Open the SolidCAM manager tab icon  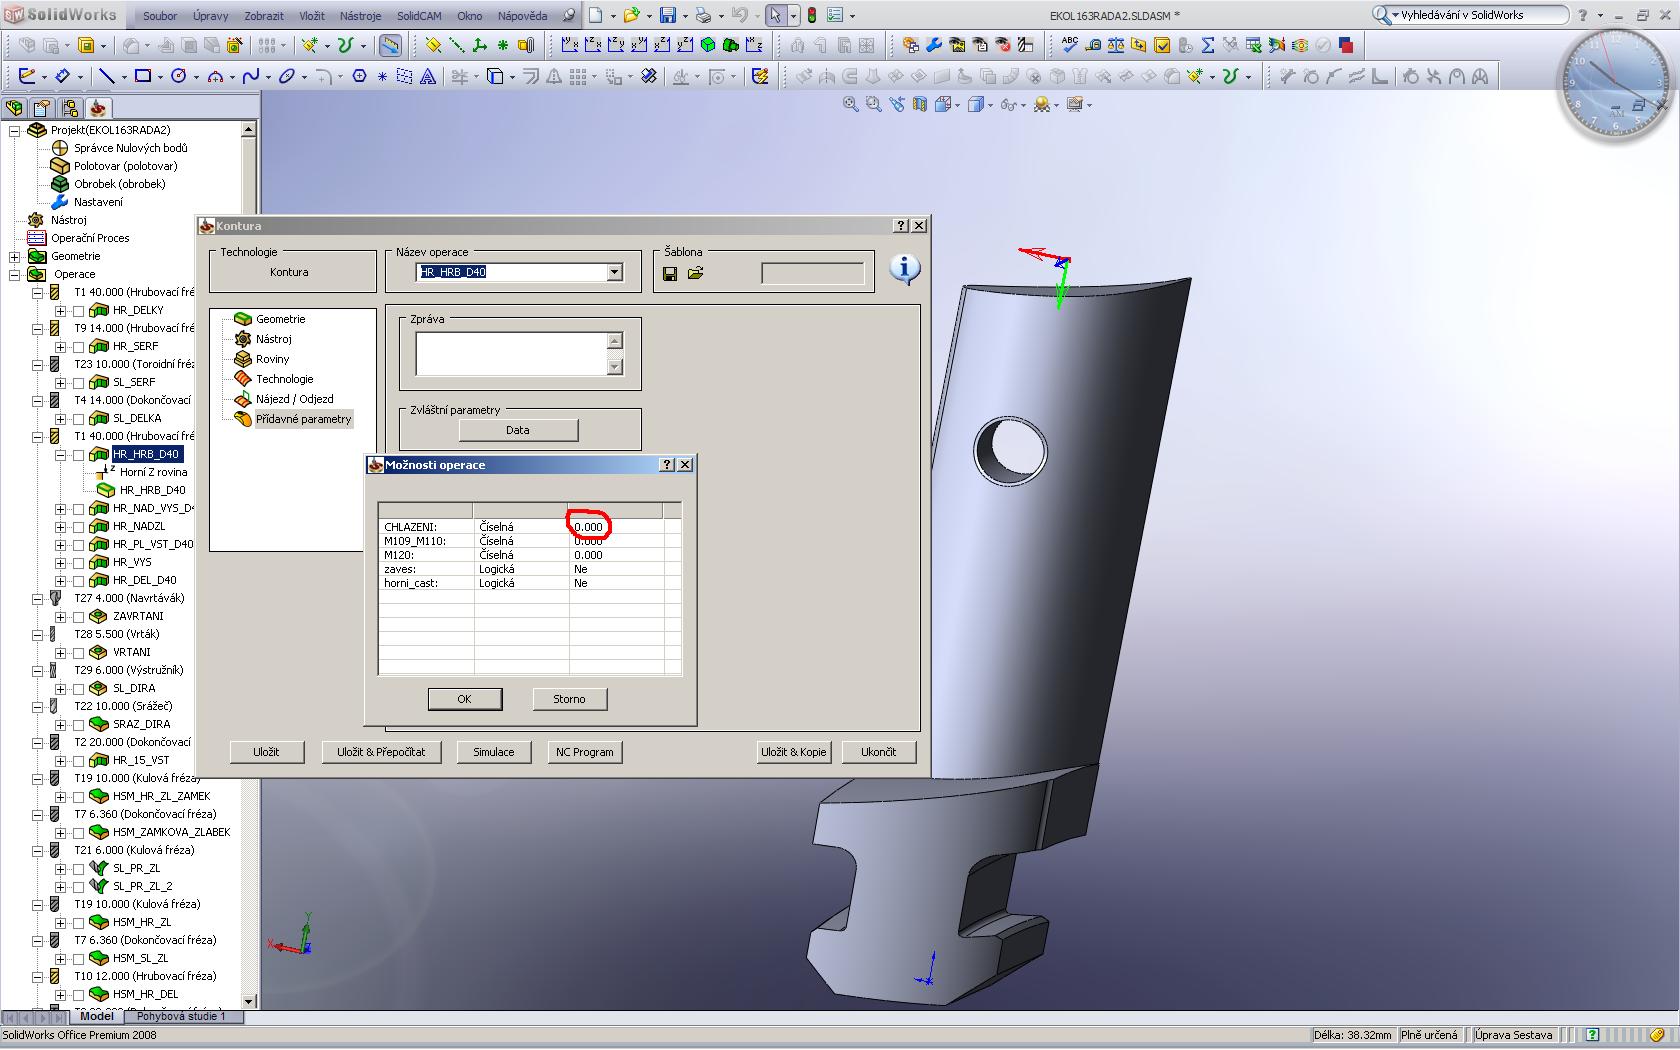(97, 108)
